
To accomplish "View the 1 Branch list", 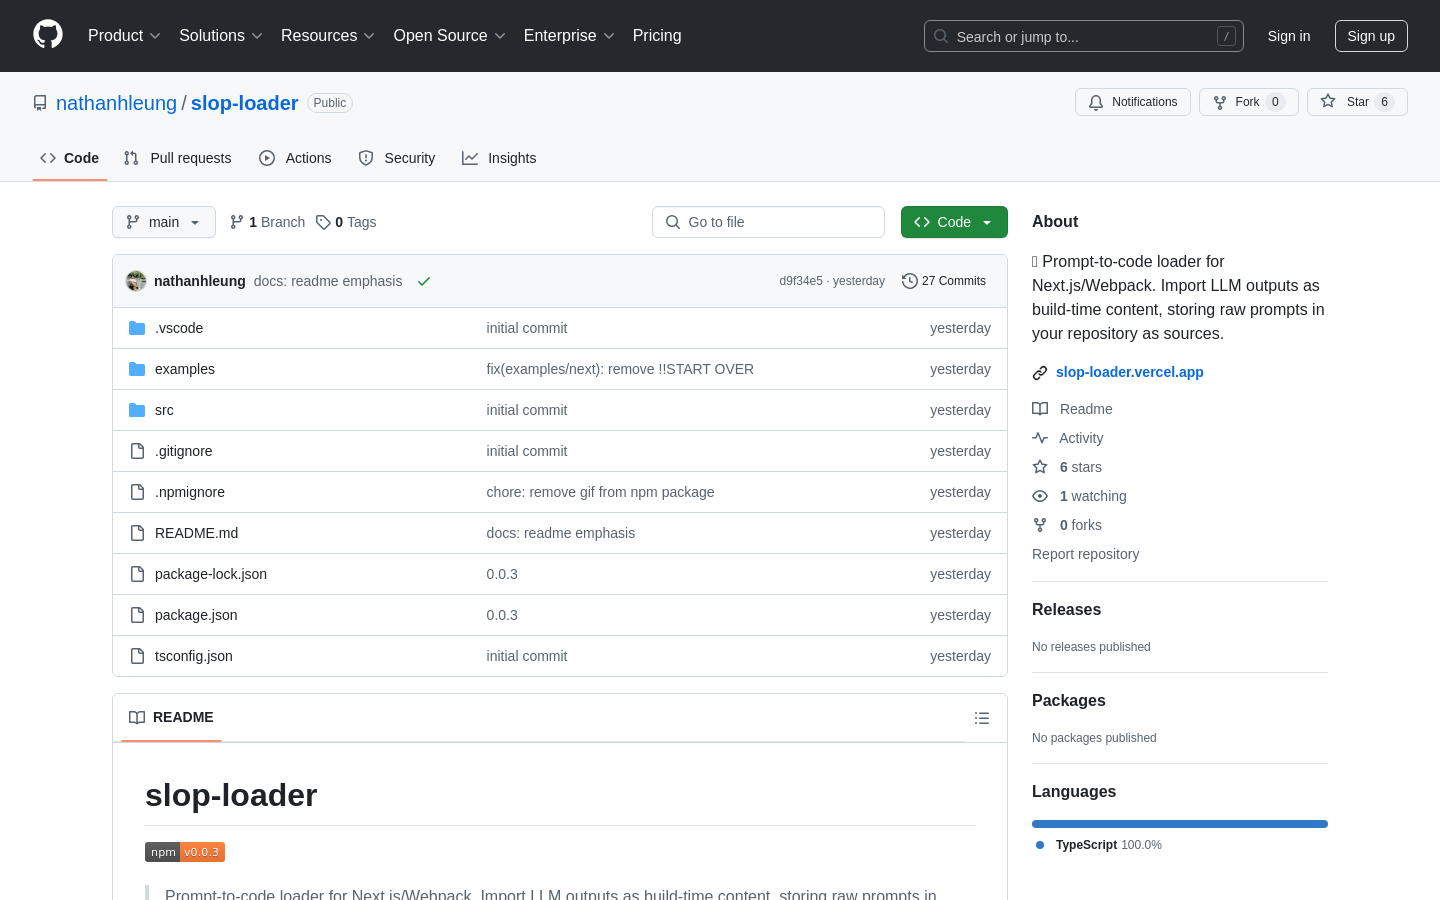I will click(267, 222).
